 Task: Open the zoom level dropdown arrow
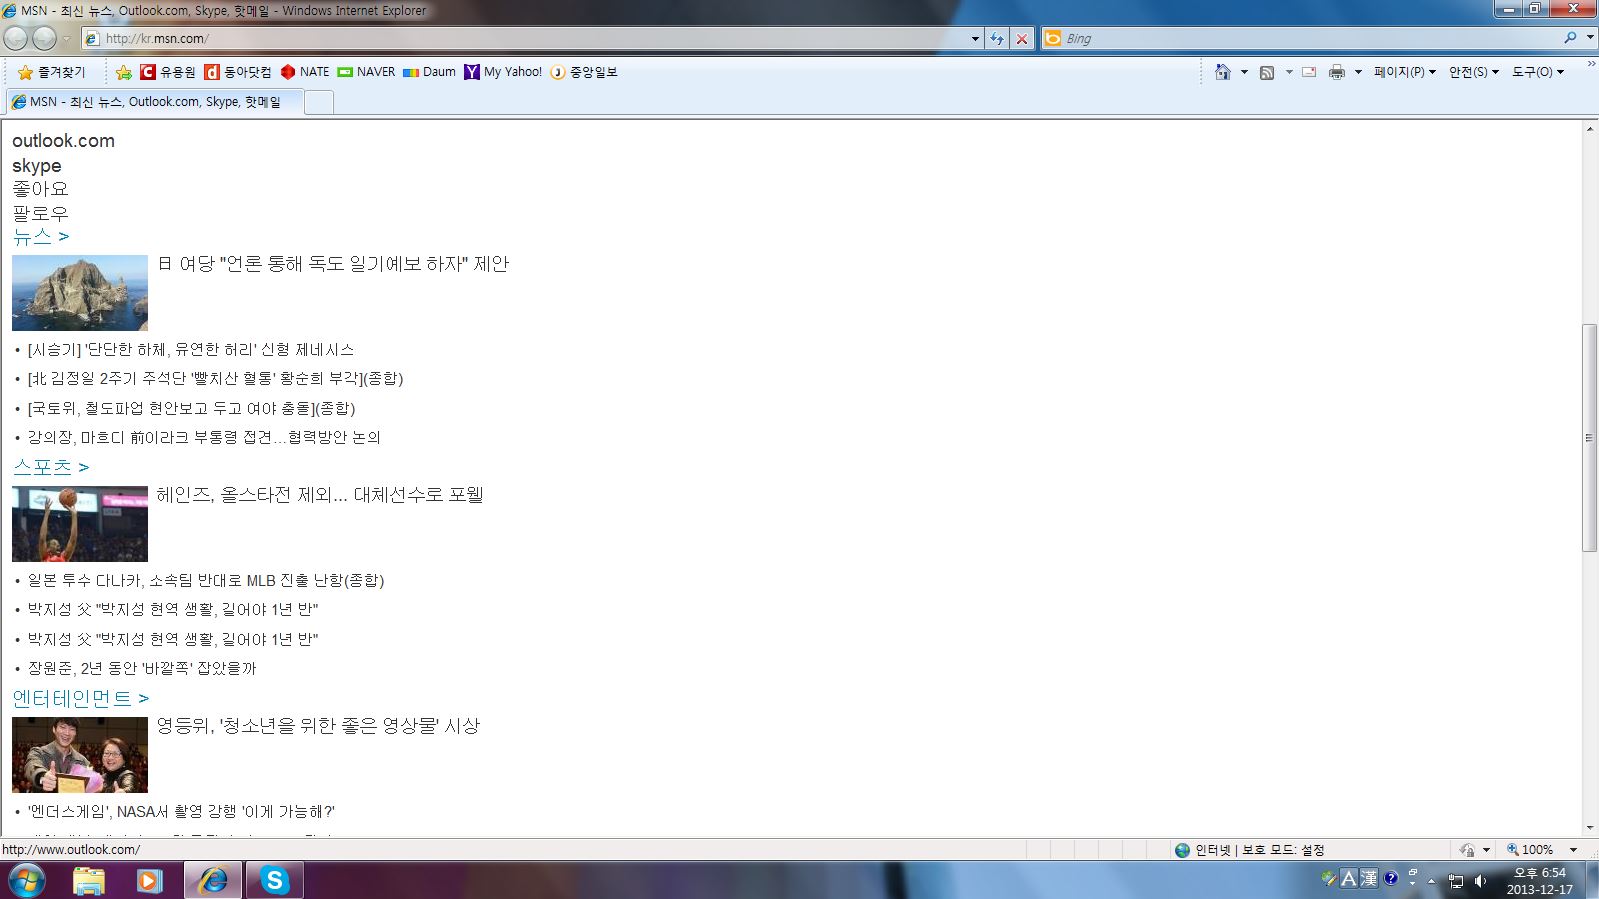(x=1573, y=850)
